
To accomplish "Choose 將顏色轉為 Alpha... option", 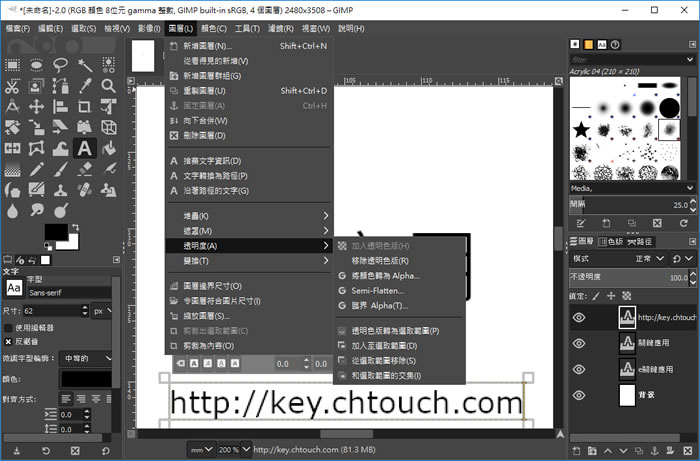I will (399, 276).
